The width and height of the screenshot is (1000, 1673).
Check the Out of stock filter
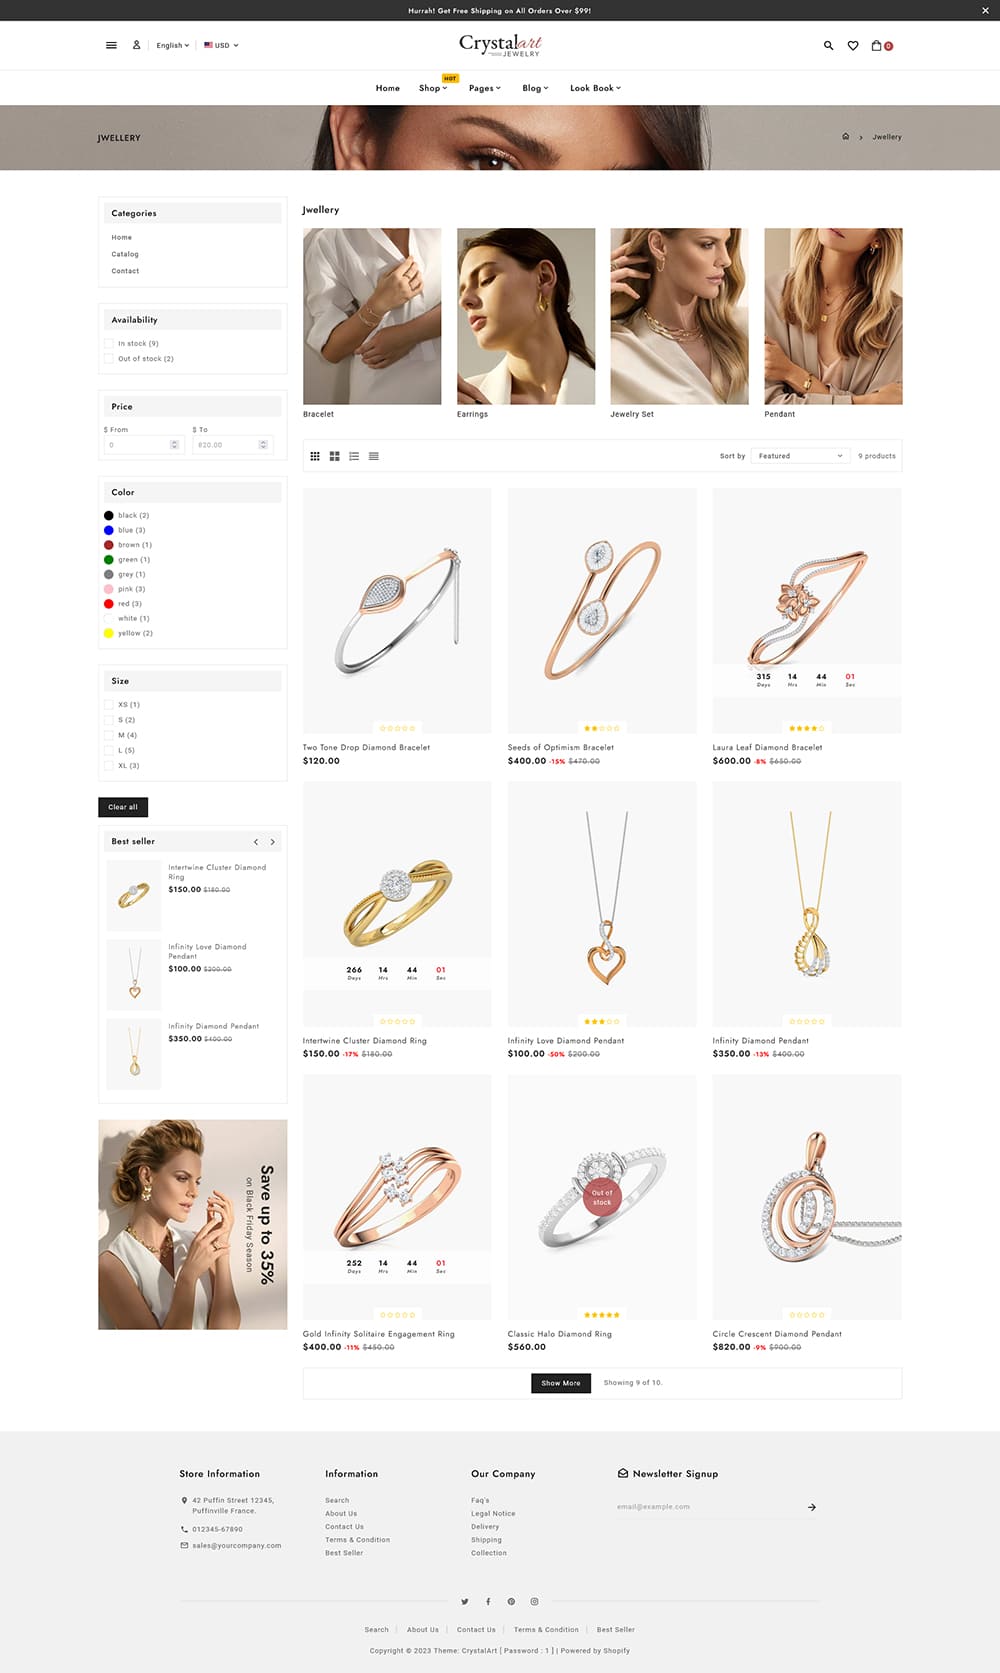(108, 358)
